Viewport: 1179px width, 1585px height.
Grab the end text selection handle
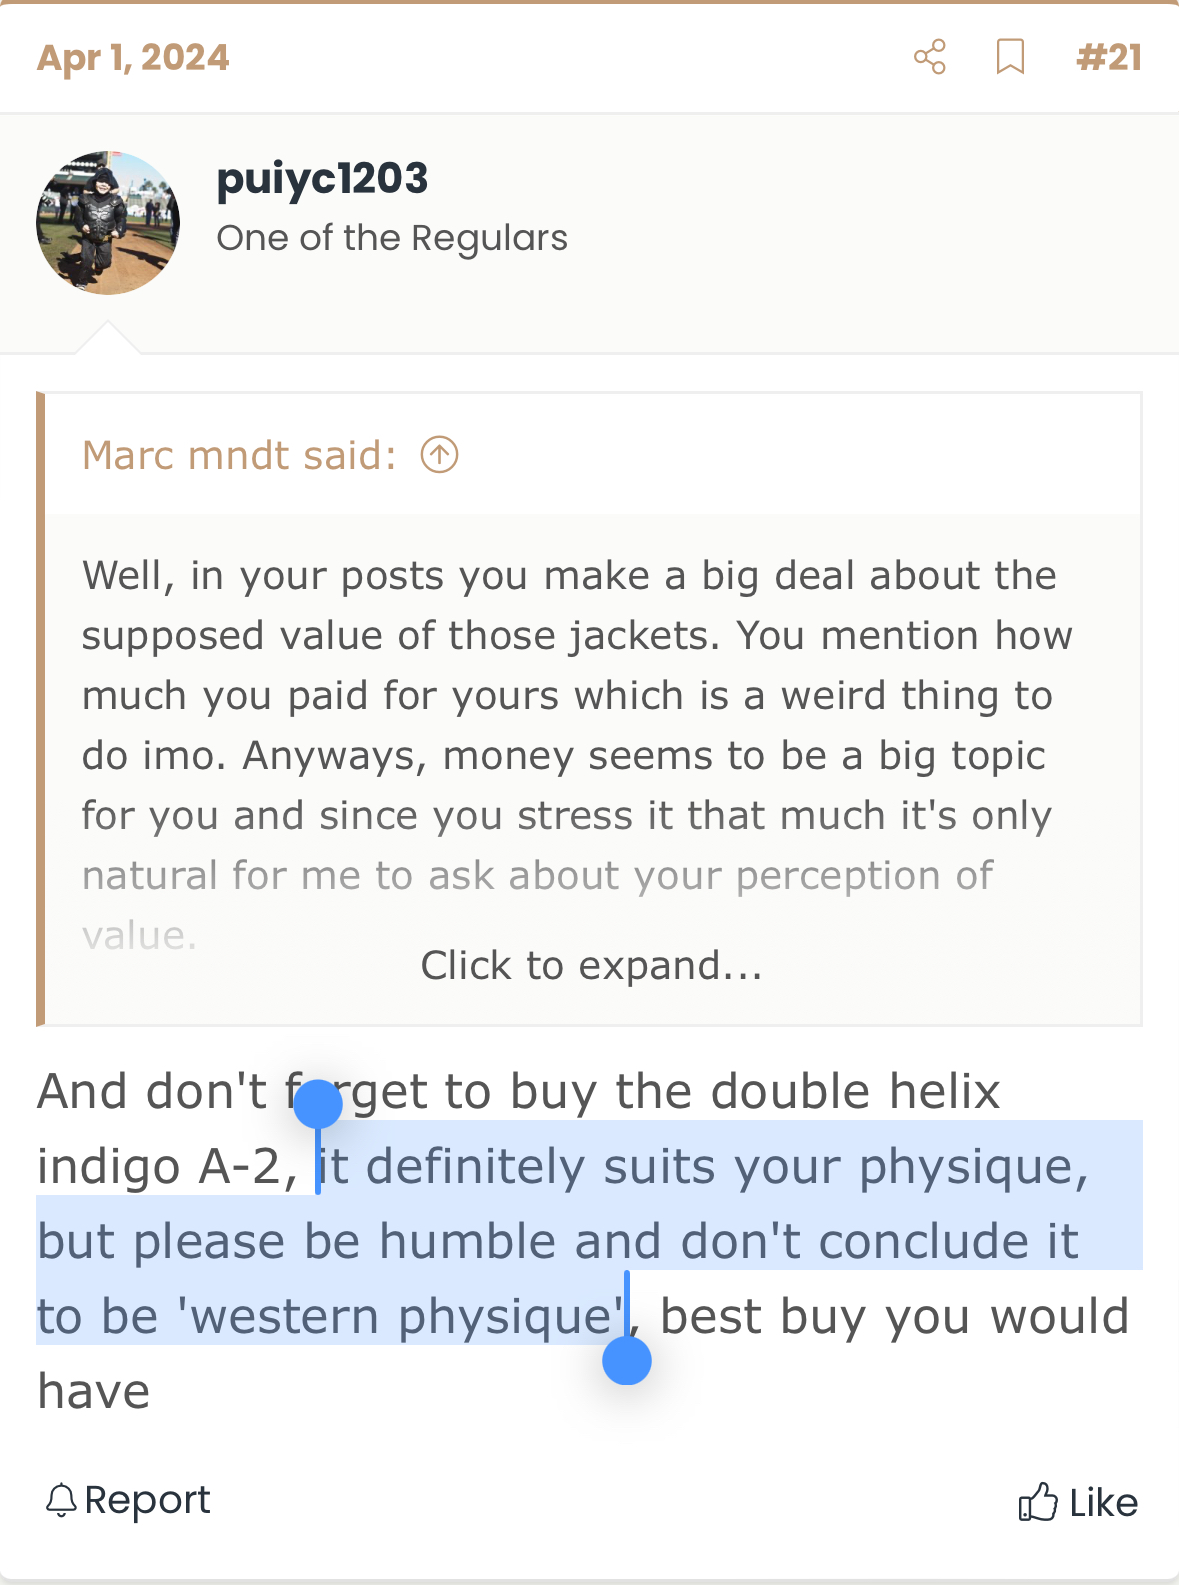tap(627, 1360)
